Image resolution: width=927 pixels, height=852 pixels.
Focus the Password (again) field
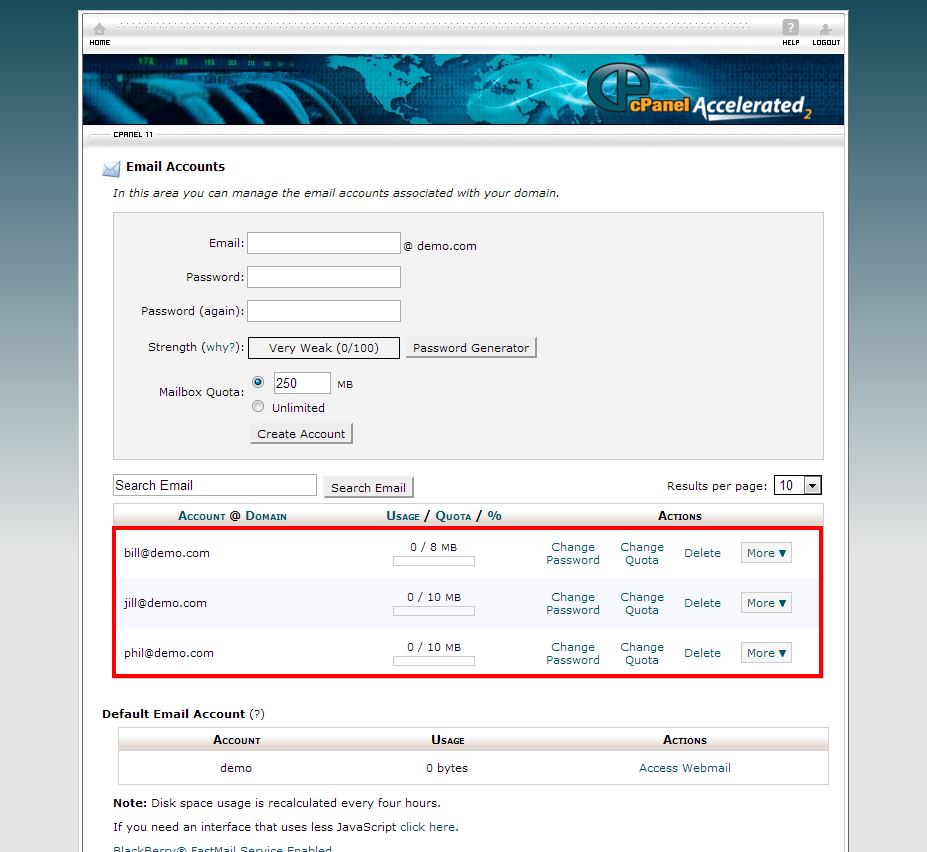[x=323, y=311]
